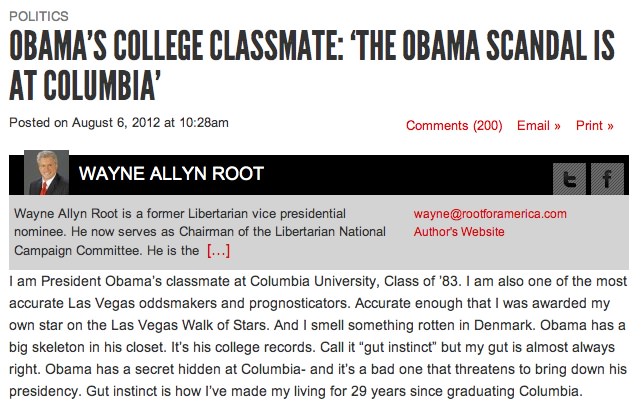This screenshot has height=412, width=642.
Task: Open the author's Facebook icon
Action: [x=606, y=180]
